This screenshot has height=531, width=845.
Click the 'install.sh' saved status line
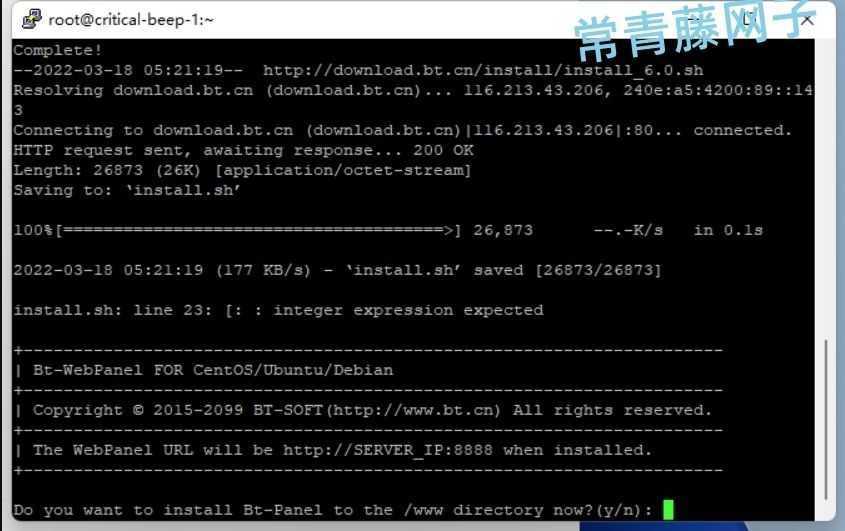tap(337, 271)
